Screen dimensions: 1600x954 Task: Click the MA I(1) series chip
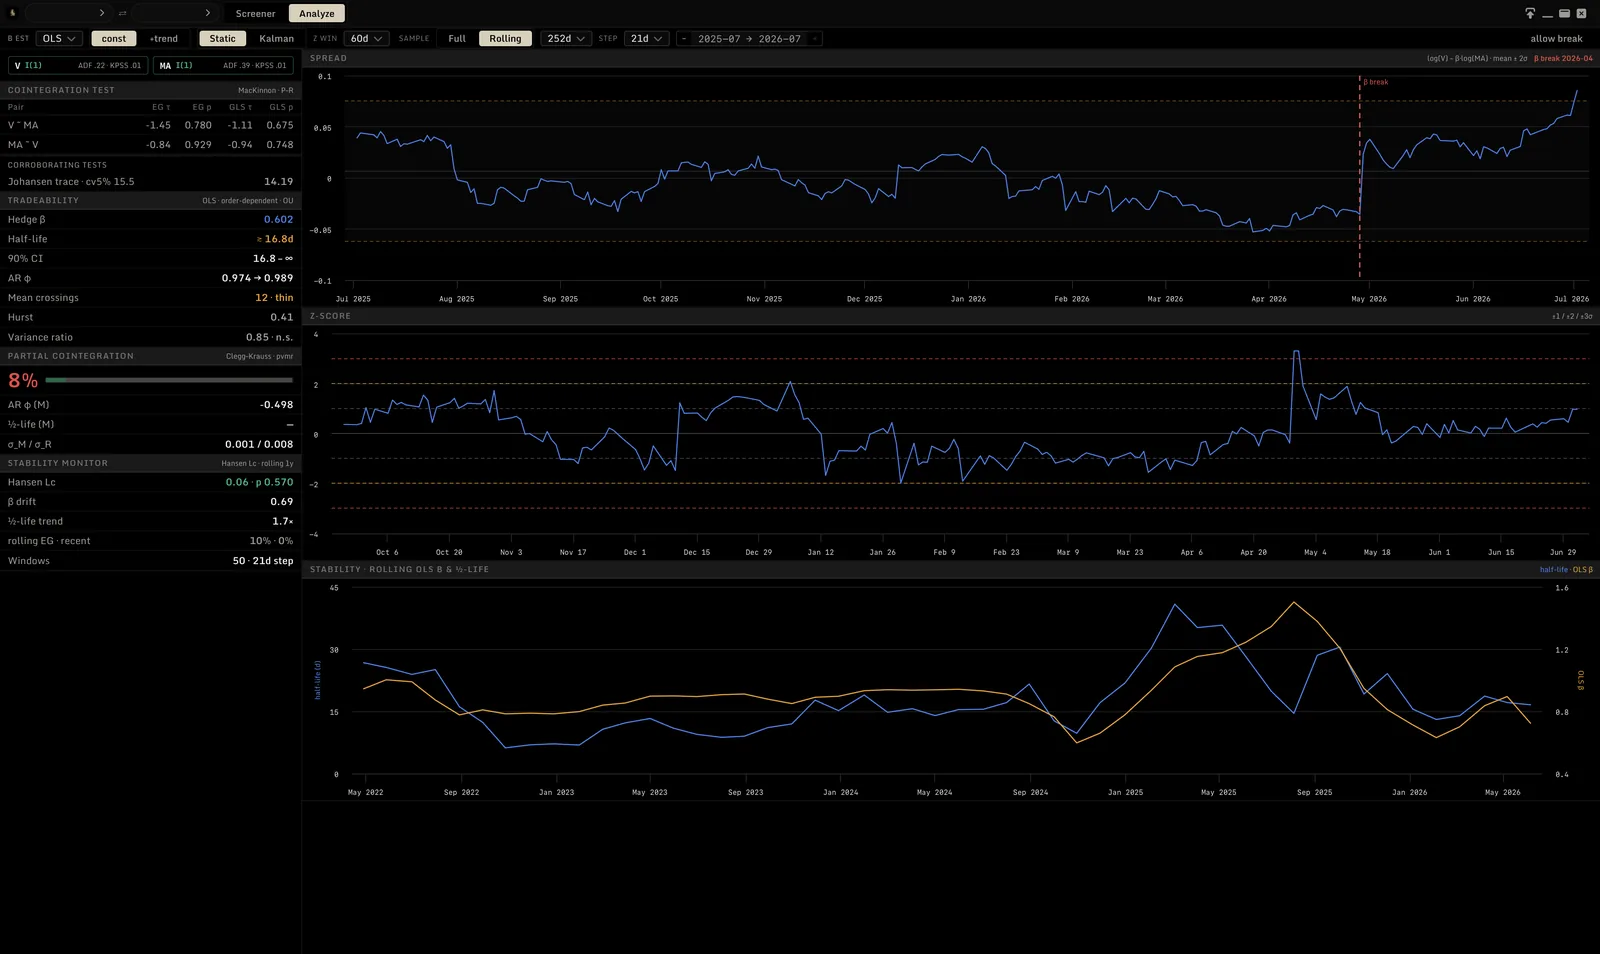point(223,65)
